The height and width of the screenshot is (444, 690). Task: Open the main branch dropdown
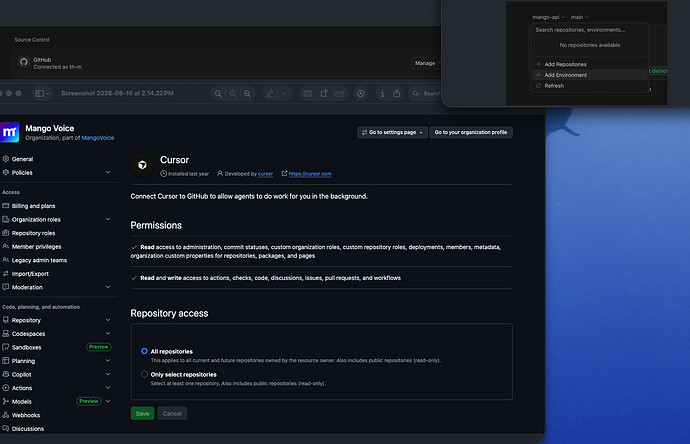pos(580,17)
